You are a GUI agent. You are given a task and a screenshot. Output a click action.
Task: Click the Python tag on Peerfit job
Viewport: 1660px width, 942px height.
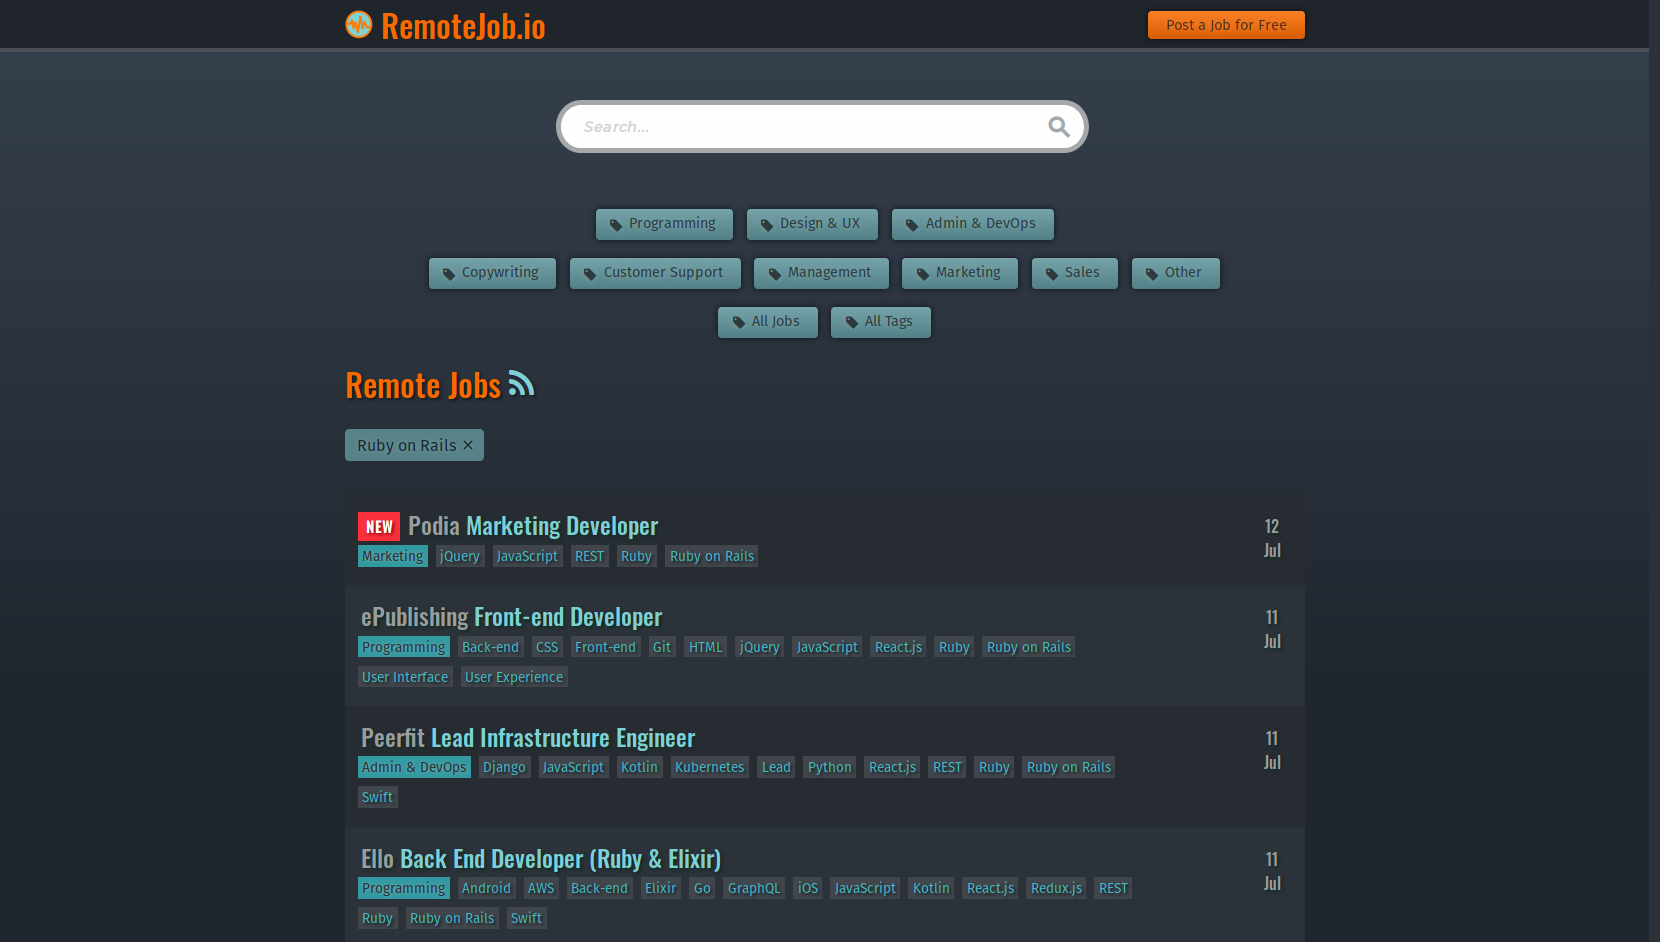pyautogui.click(x=830, y=767)
